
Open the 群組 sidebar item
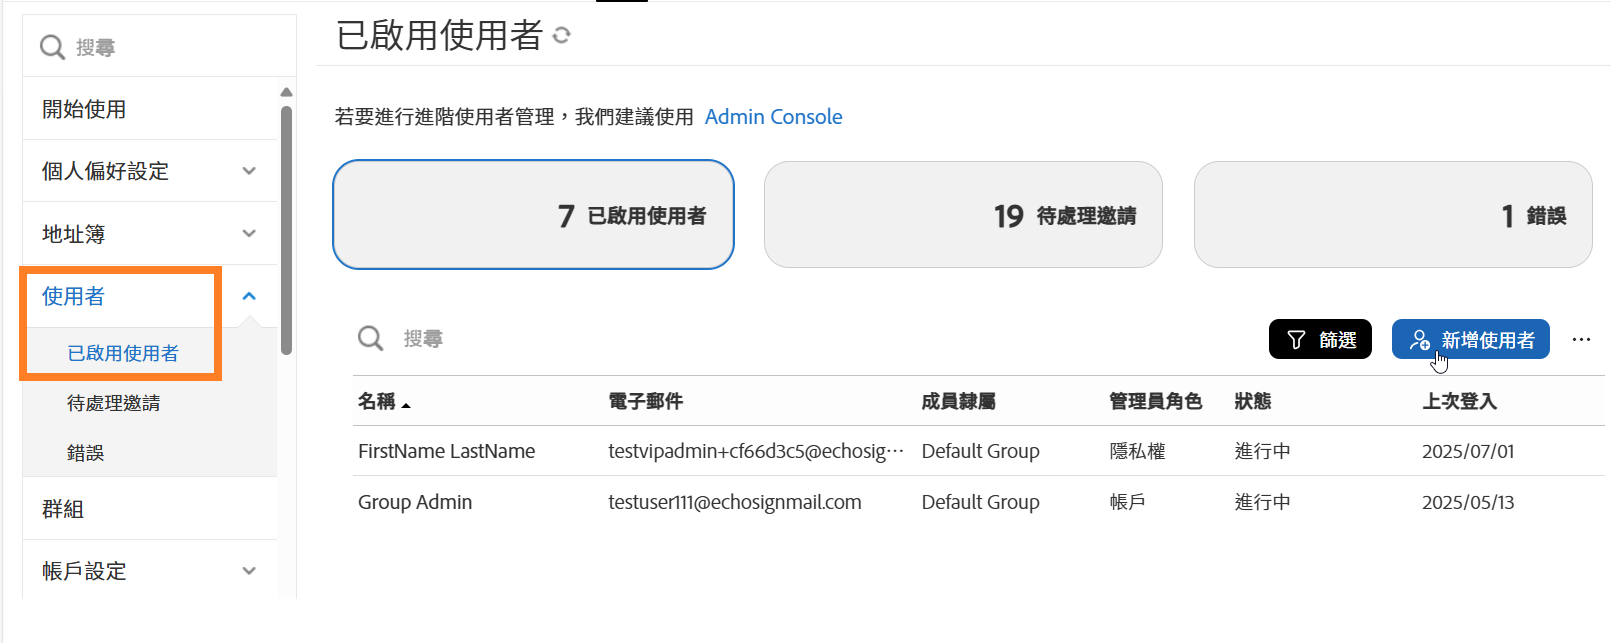[63, 509]
